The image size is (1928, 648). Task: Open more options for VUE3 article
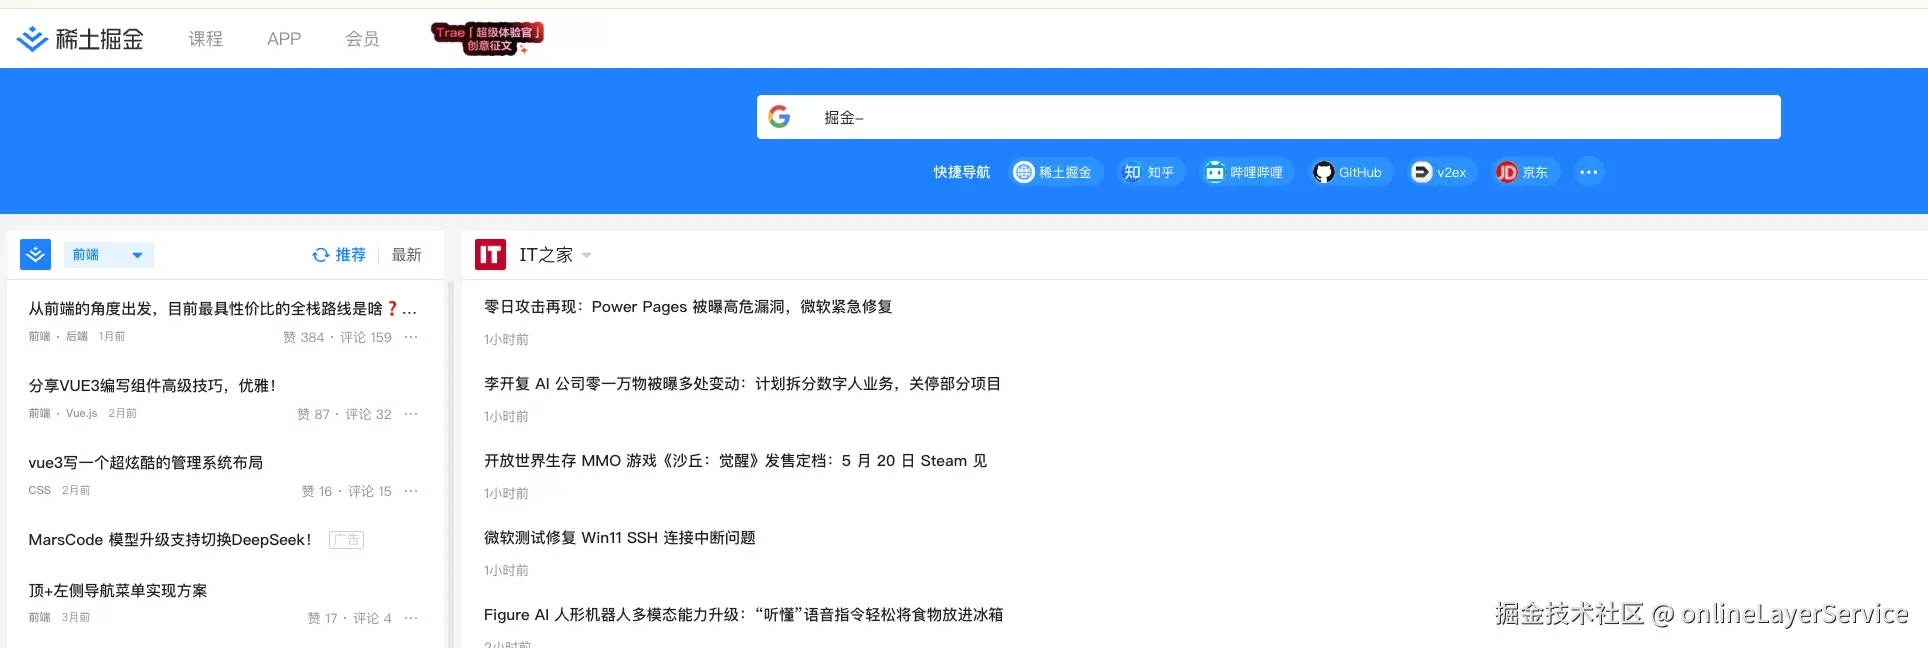(x=411, y=414)
